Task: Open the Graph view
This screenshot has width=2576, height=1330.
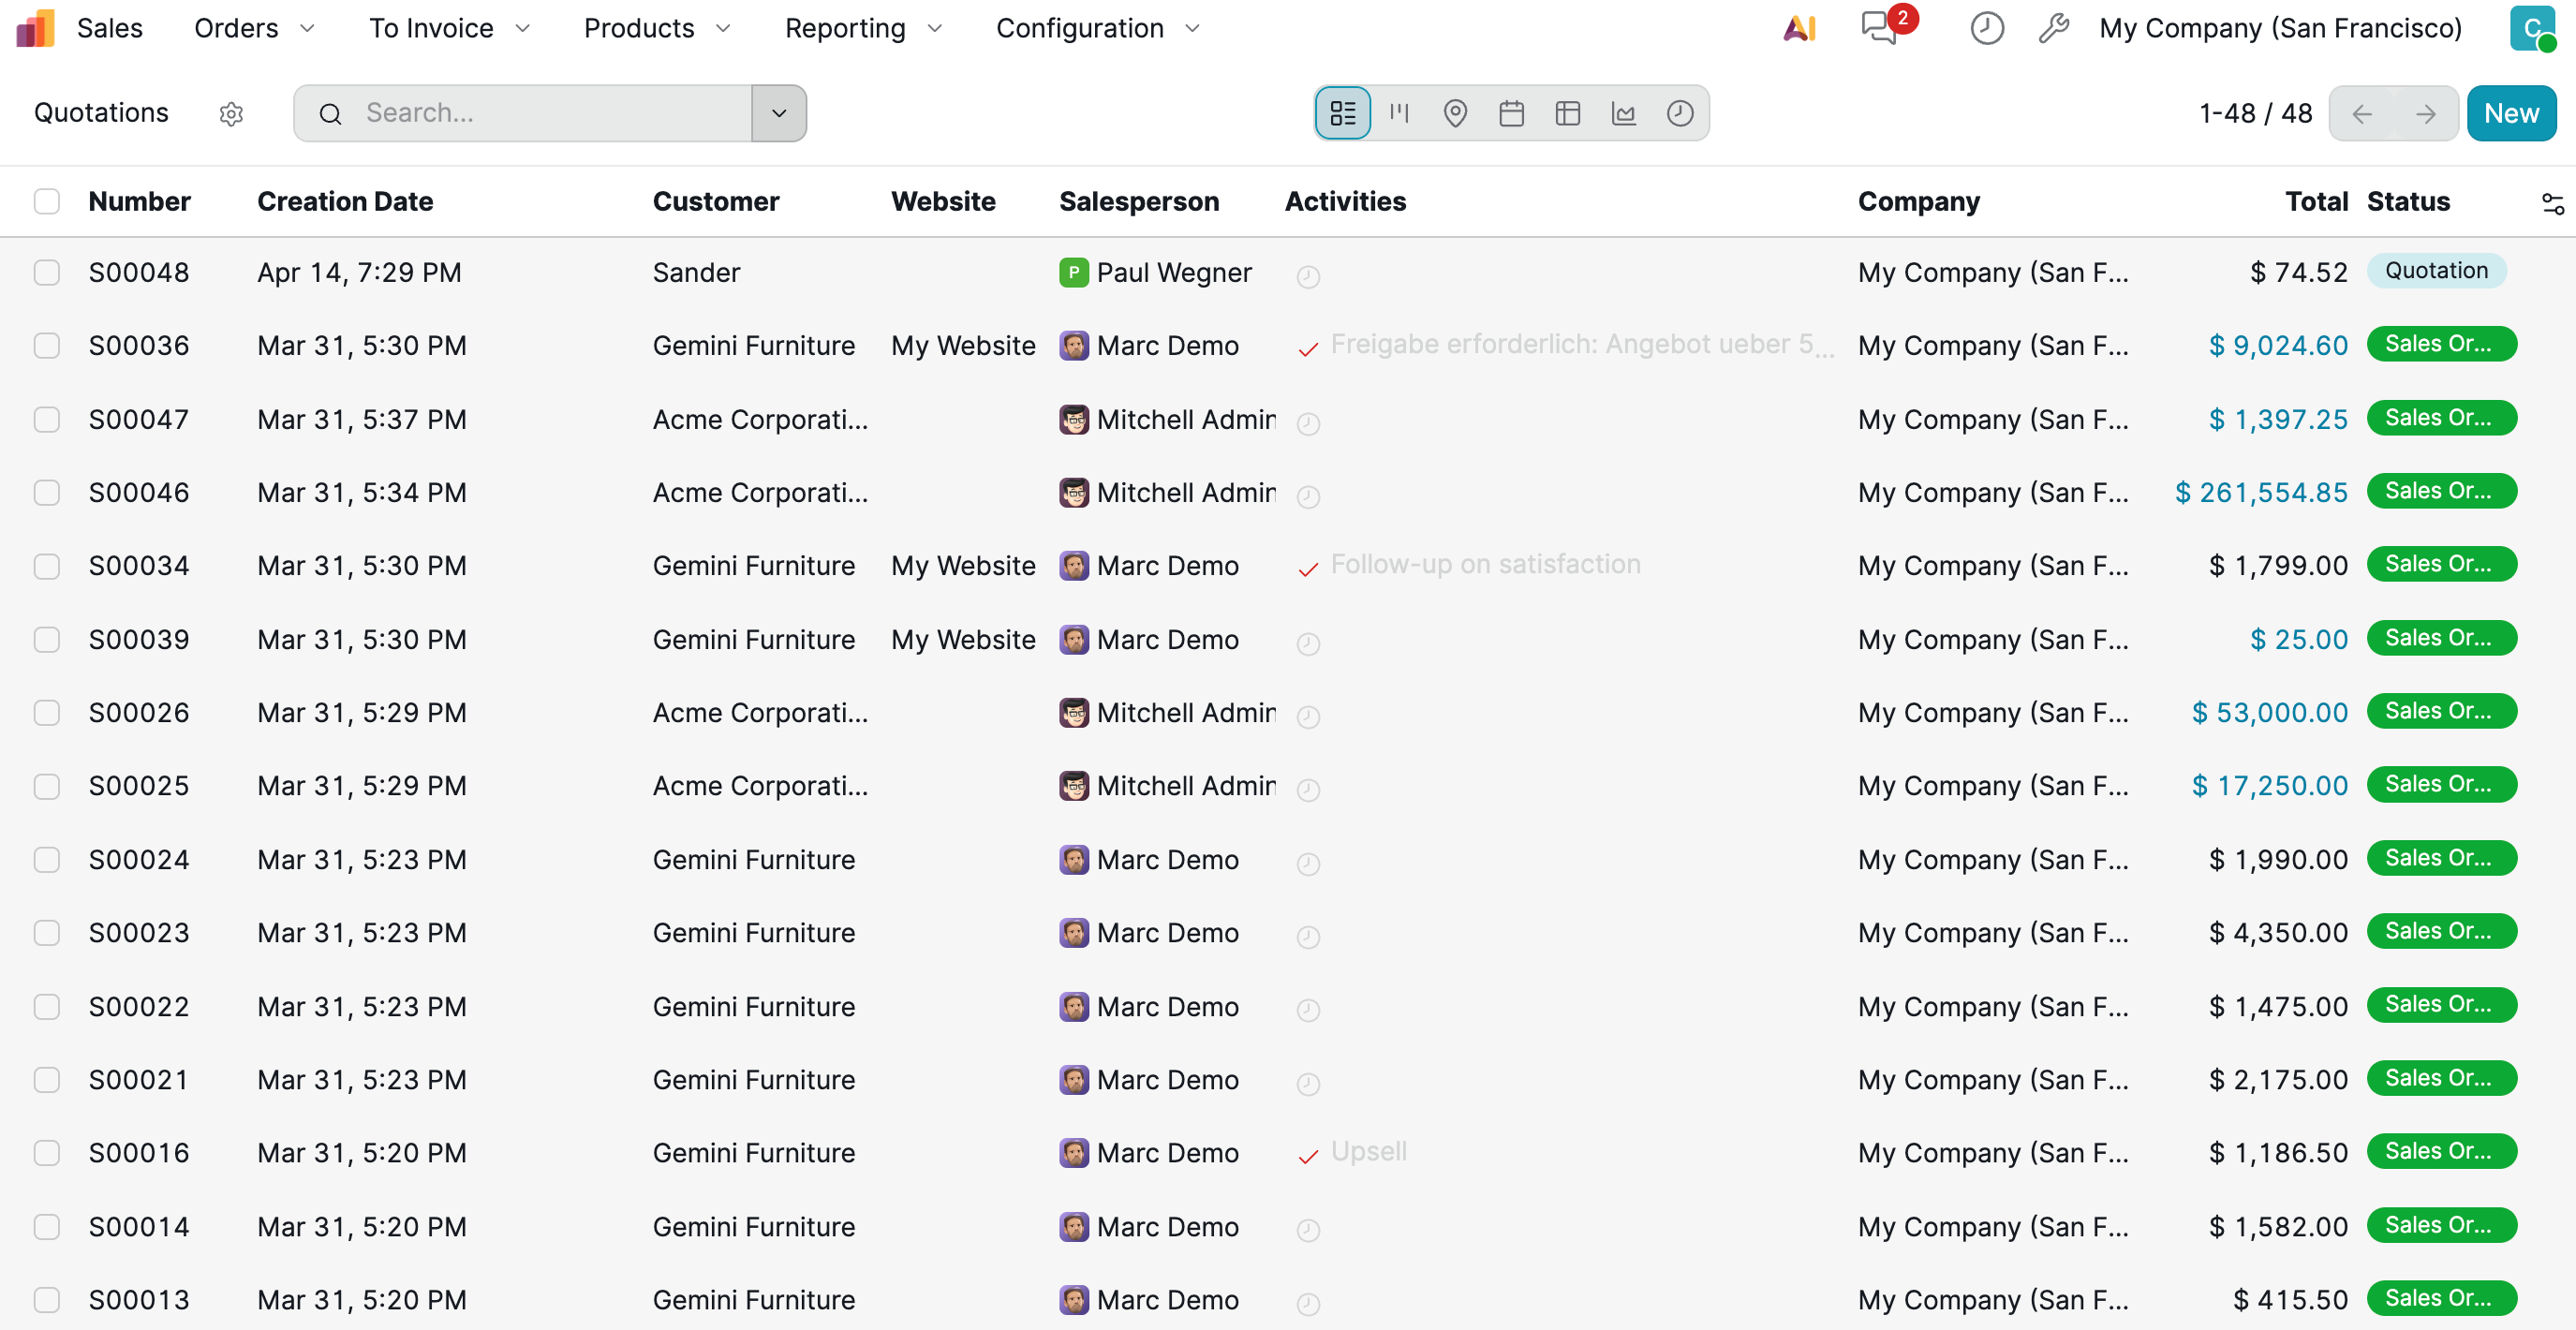Action: pos(1623,113)
